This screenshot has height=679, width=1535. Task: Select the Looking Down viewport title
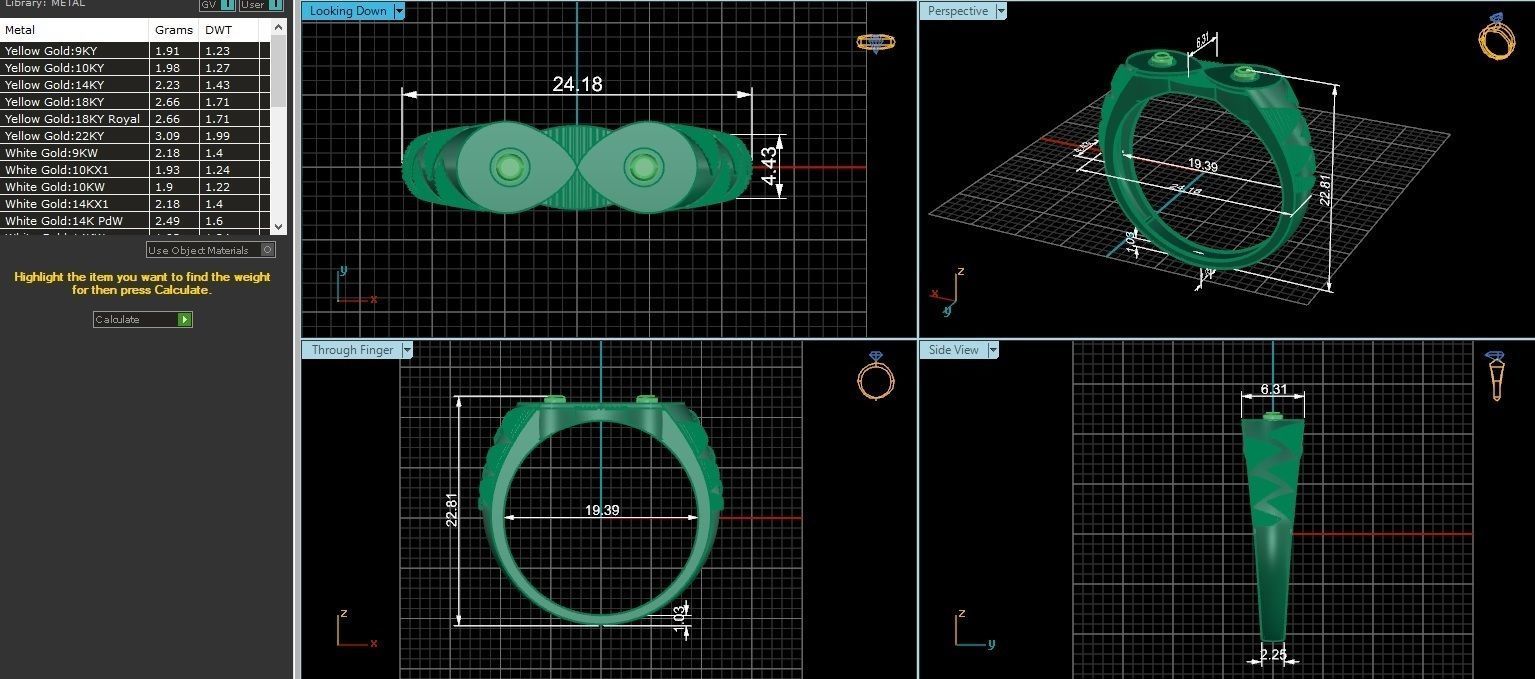click(347, 11)
